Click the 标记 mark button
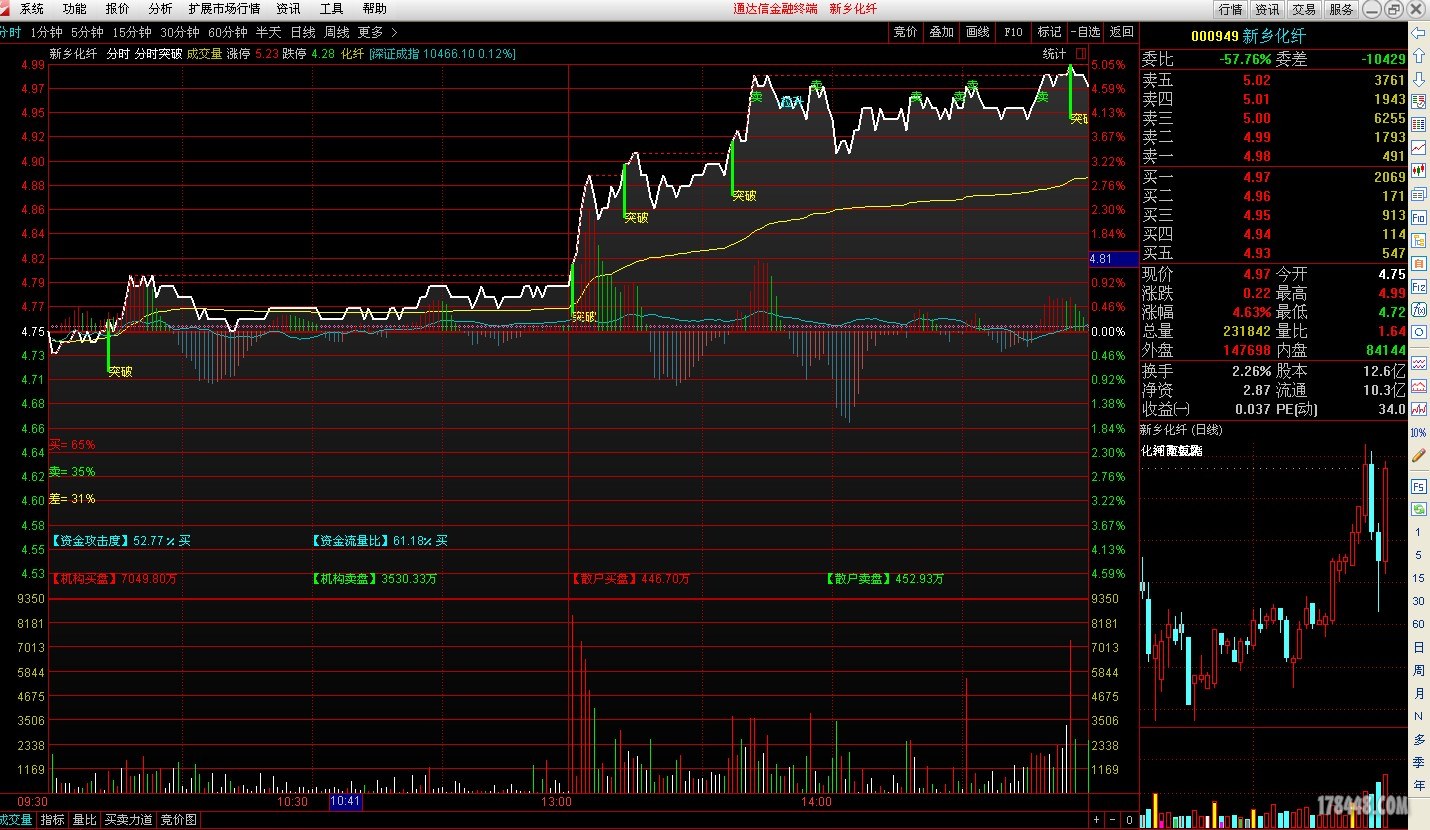The height and width of the screenshot is (830, 1430). tap(1049, 32)
